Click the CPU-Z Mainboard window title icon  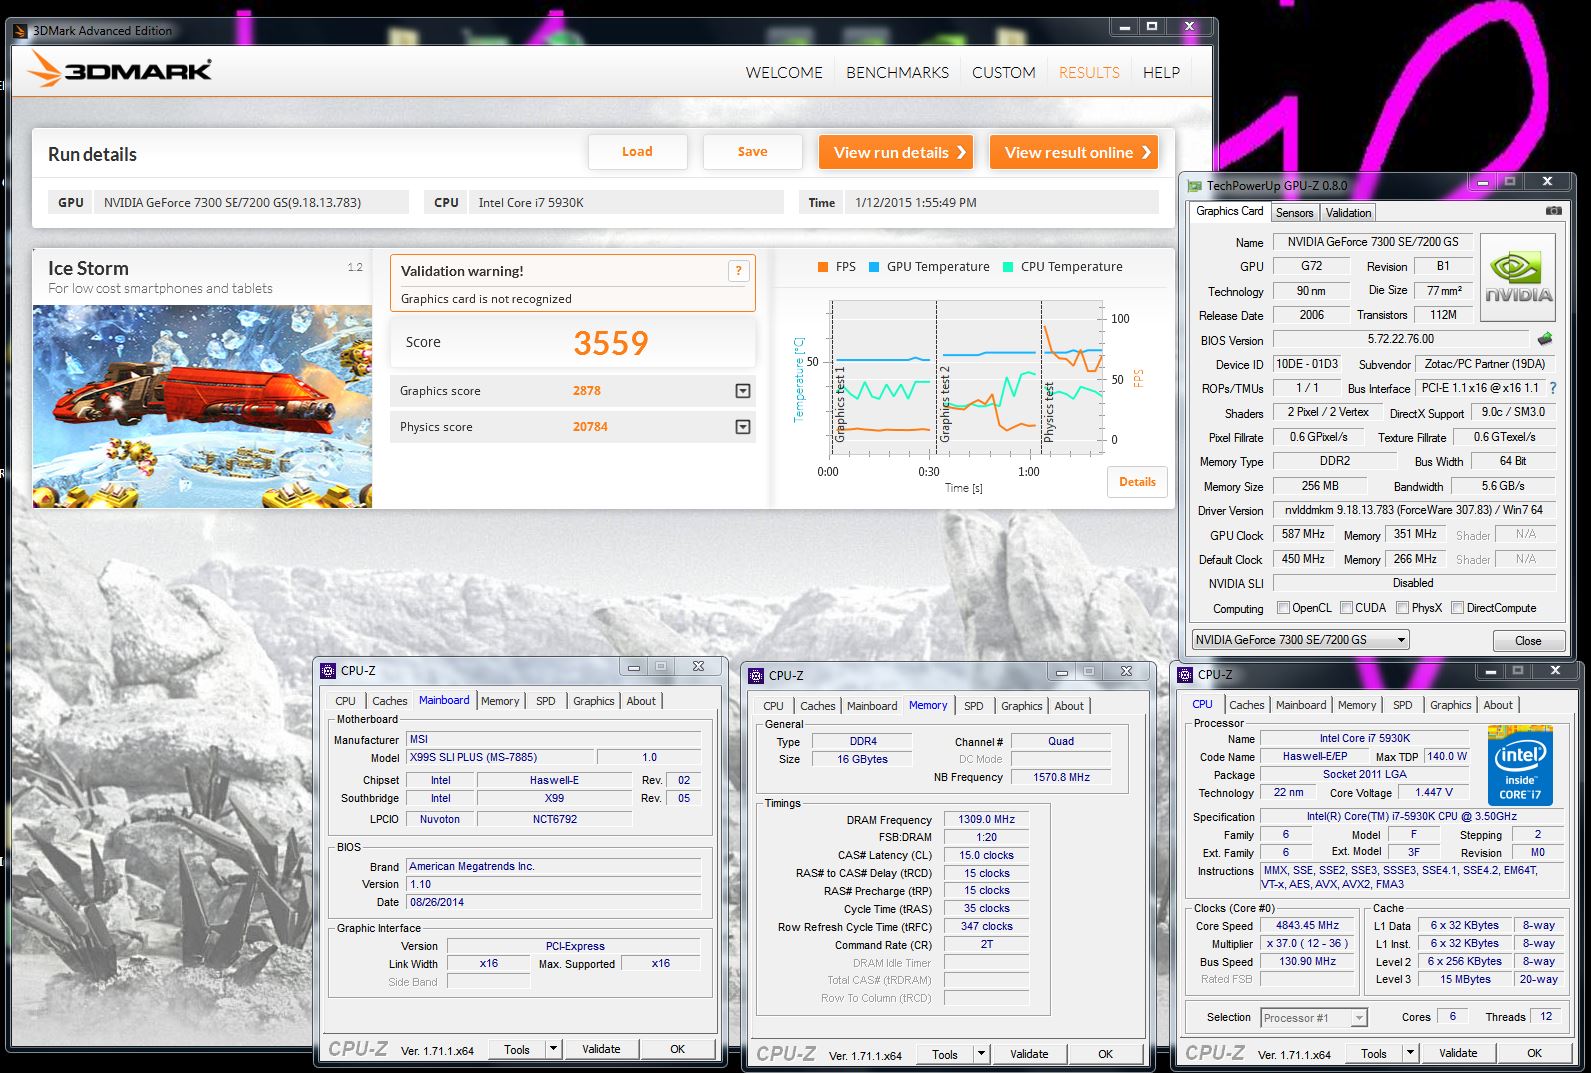point(328,671)
